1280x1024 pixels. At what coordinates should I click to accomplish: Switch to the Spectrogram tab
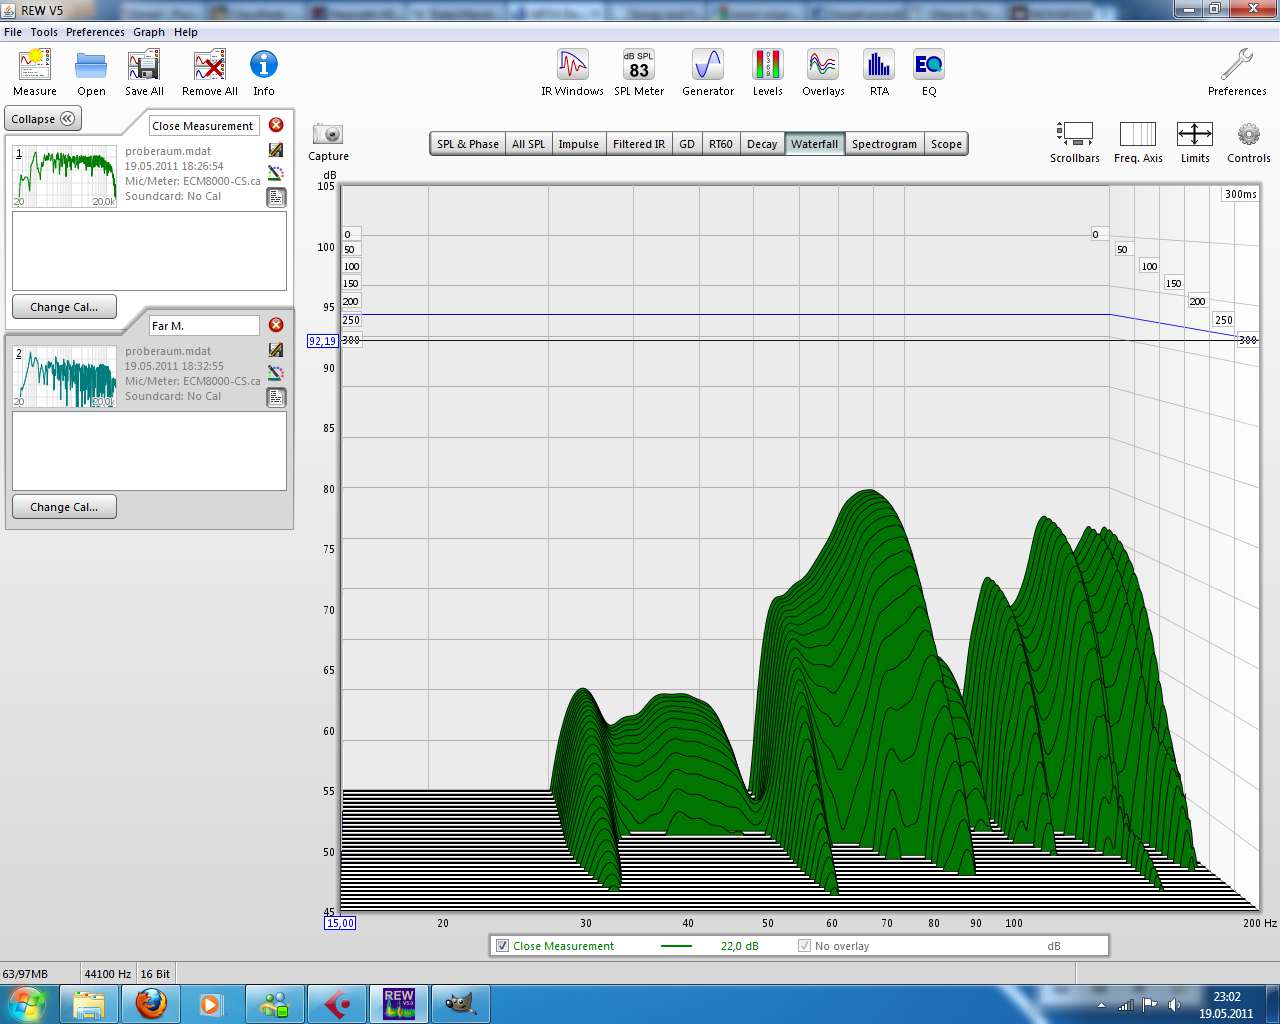pos(884,144)
